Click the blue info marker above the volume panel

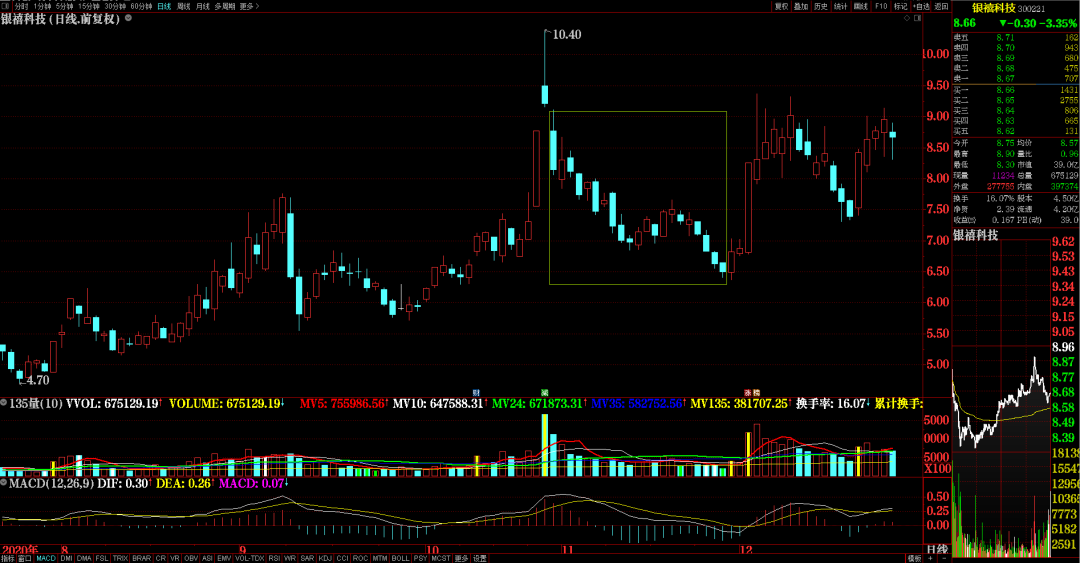(x=476, y=393)
